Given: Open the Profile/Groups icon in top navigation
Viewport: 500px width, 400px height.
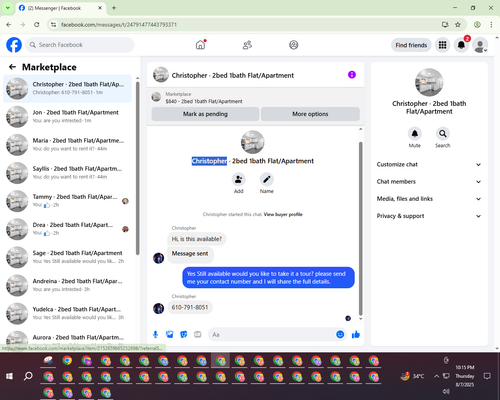Looking at the screenshot, I should coord(294,45).
